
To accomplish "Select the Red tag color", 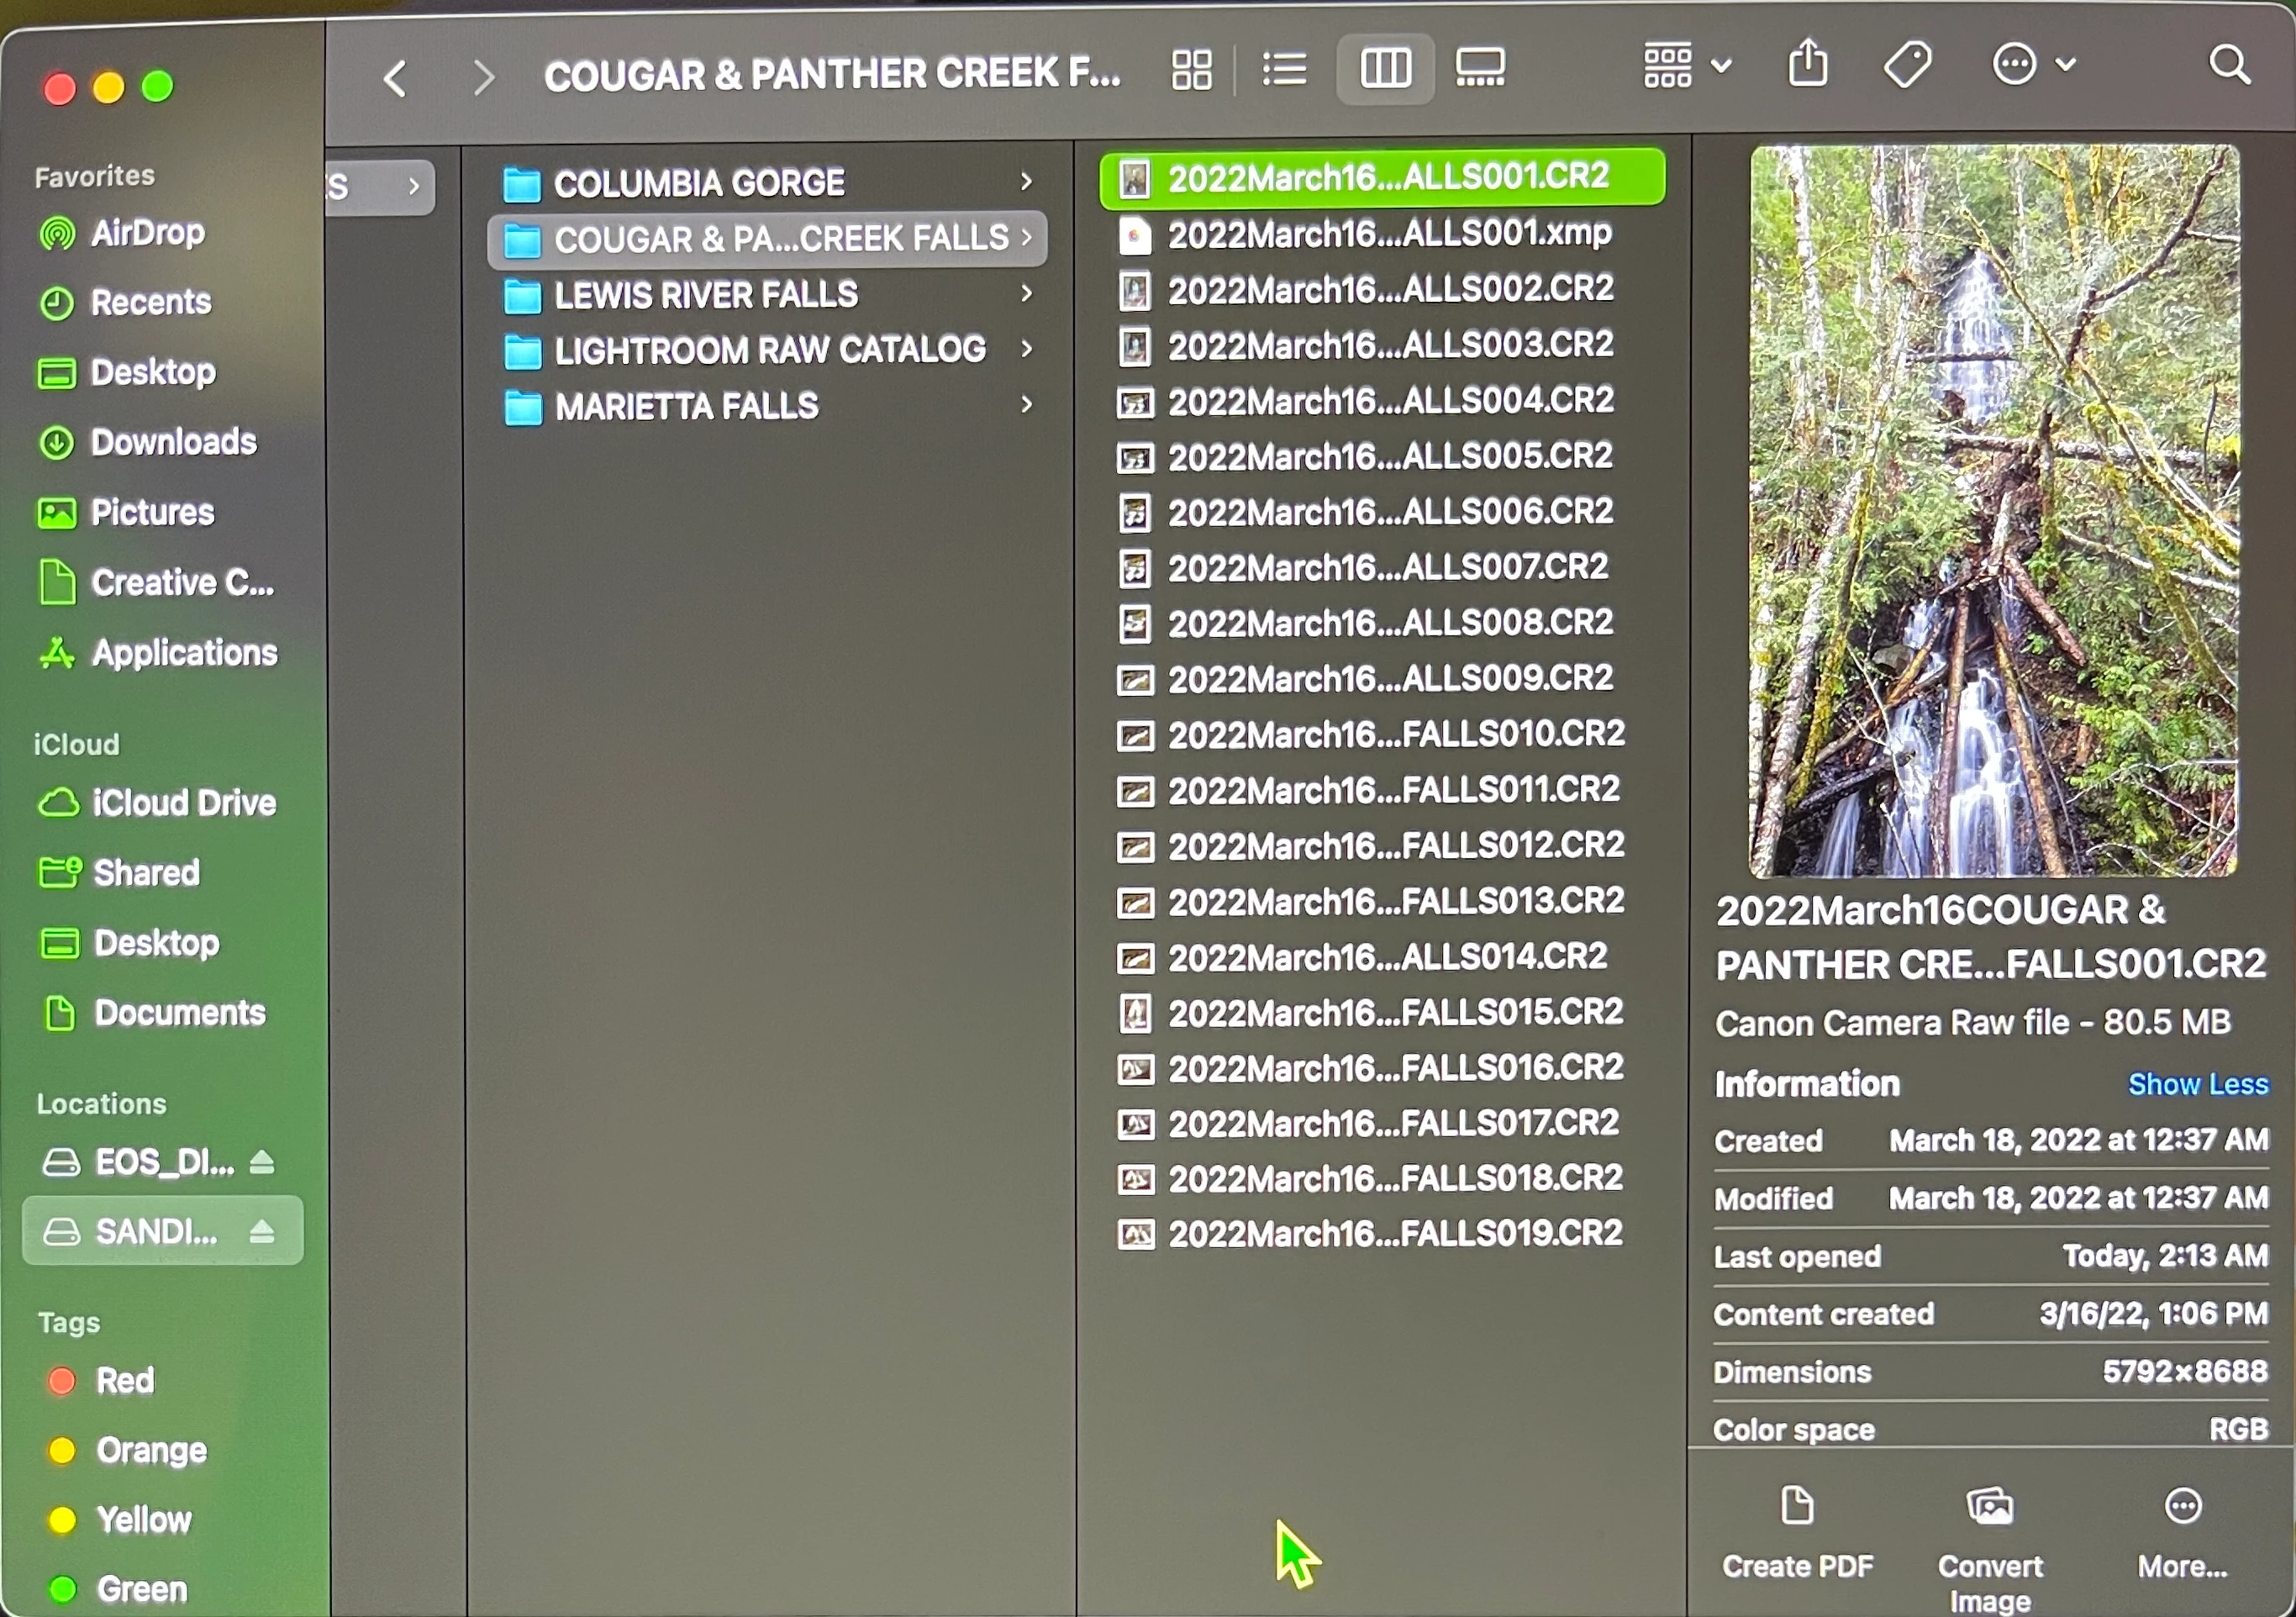I will pos(123,1381).
